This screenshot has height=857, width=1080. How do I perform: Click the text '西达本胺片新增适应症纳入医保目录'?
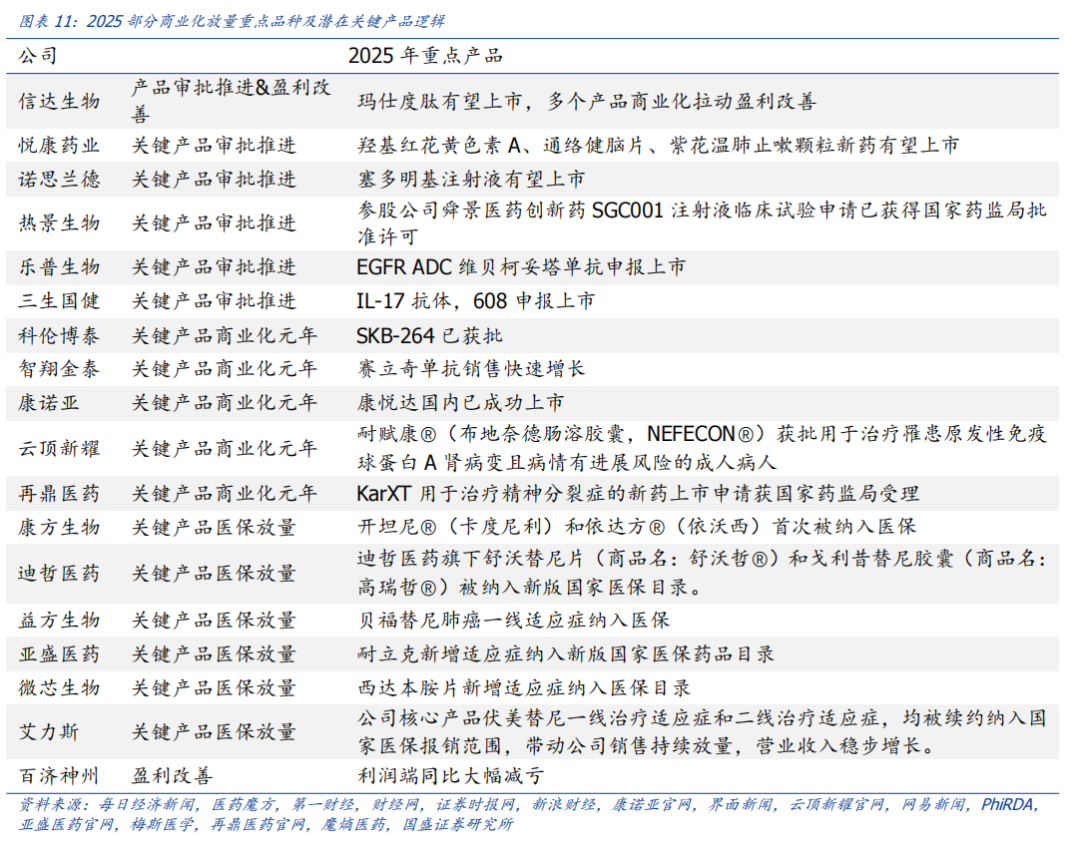tap(523, 688)
